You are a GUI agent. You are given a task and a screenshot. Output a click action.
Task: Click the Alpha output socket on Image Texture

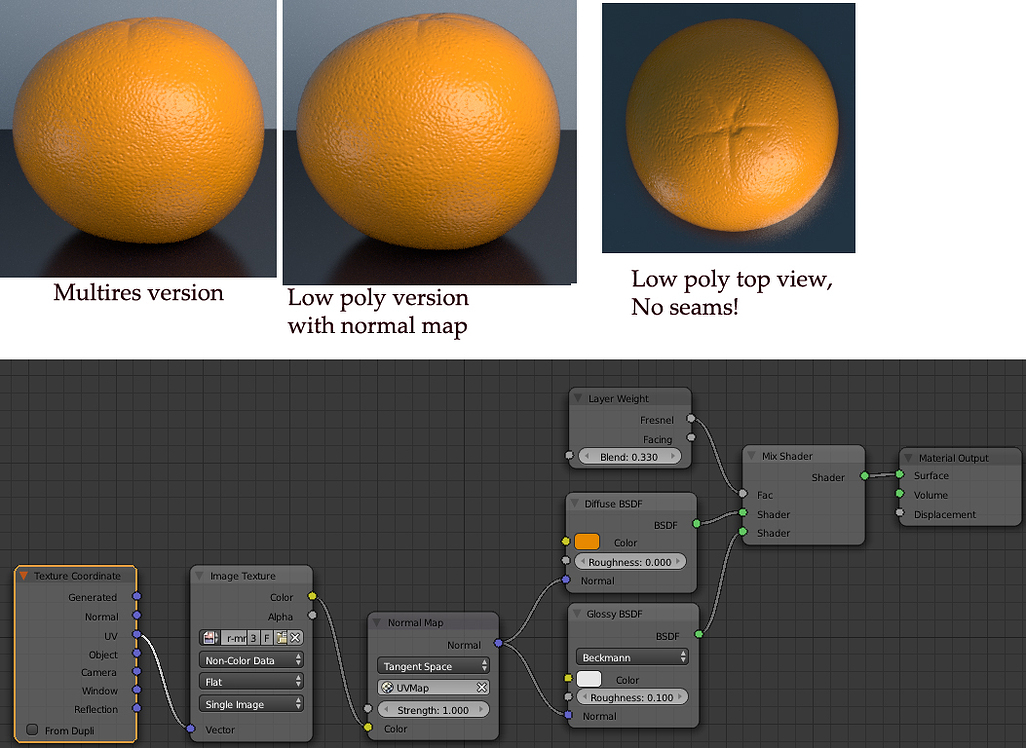pos(312,615)
